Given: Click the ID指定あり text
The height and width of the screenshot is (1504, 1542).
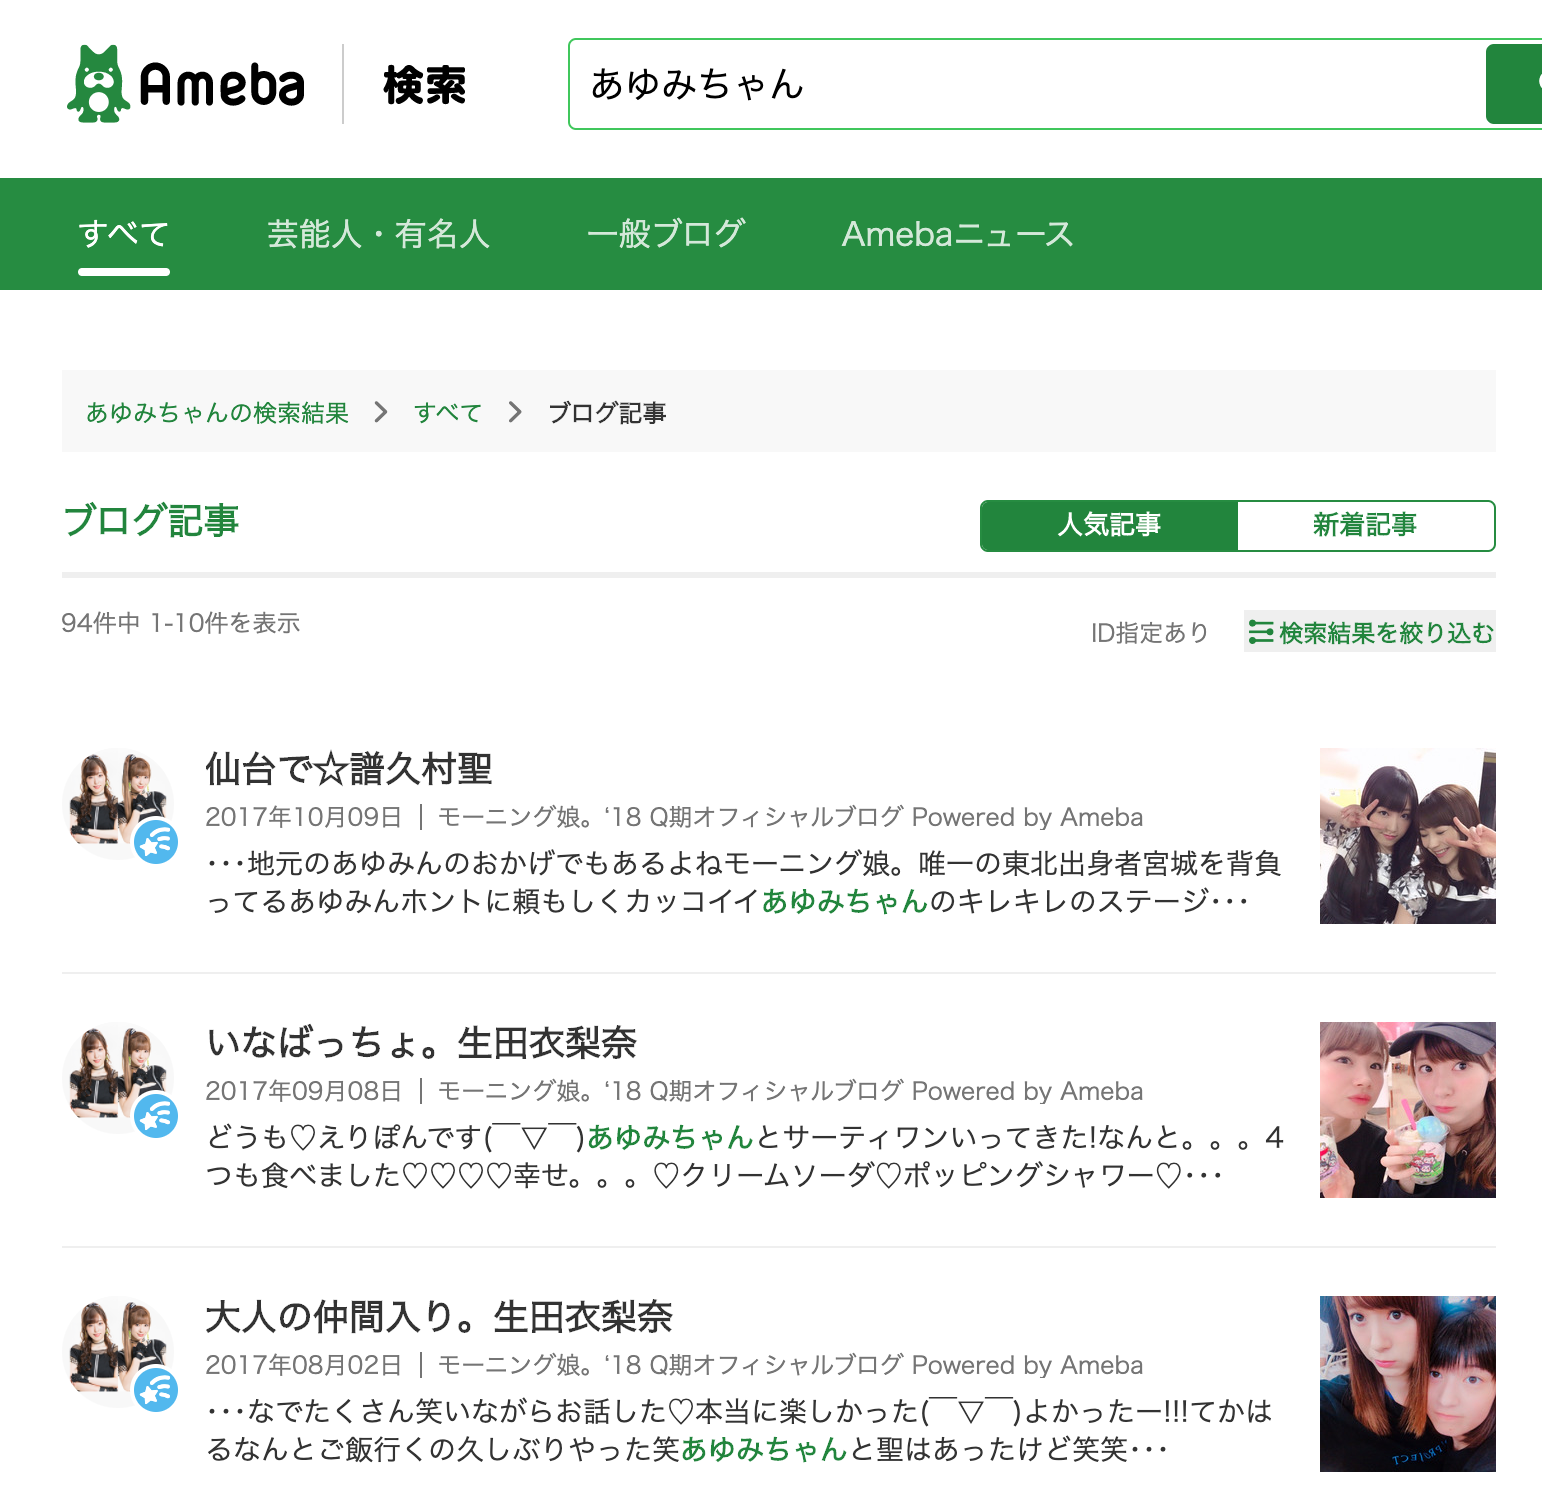Looking at the screenshot, I should (1150, 632).
